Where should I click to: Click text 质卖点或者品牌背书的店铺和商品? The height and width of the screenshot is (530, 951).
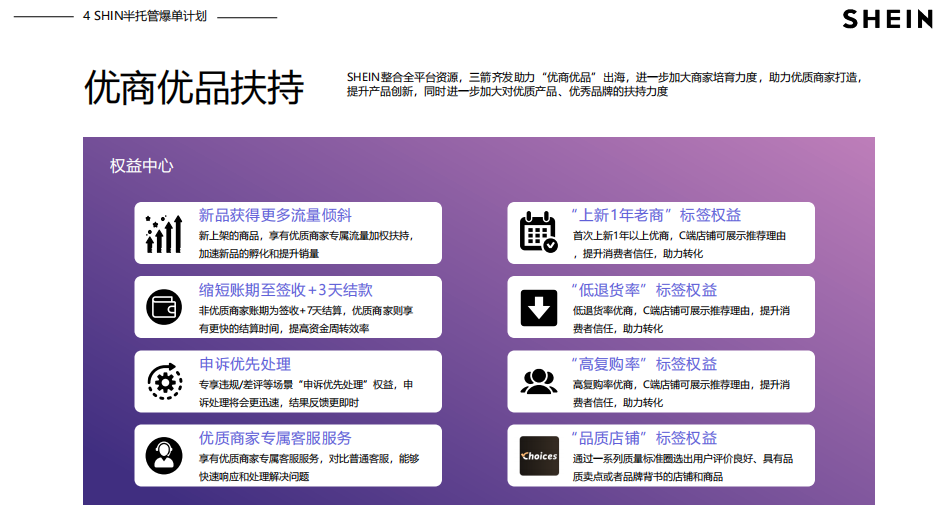[x=647, y=477]
